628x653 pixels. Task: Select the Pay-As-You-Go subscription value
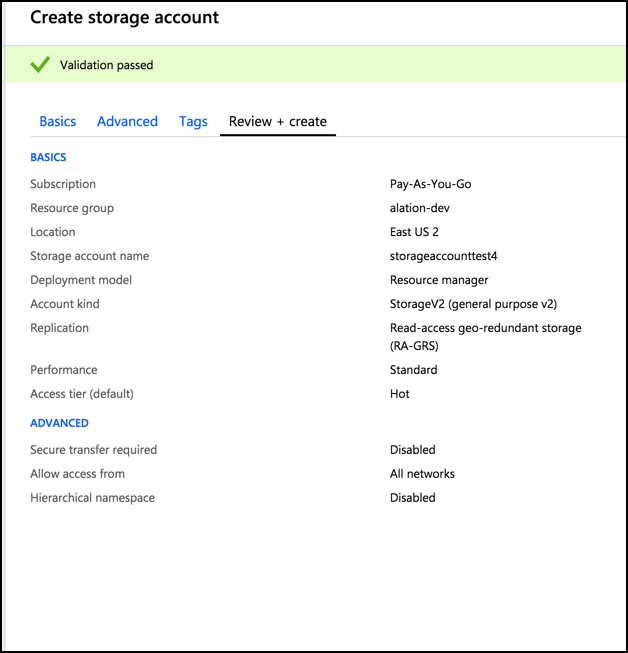point(431,184)
